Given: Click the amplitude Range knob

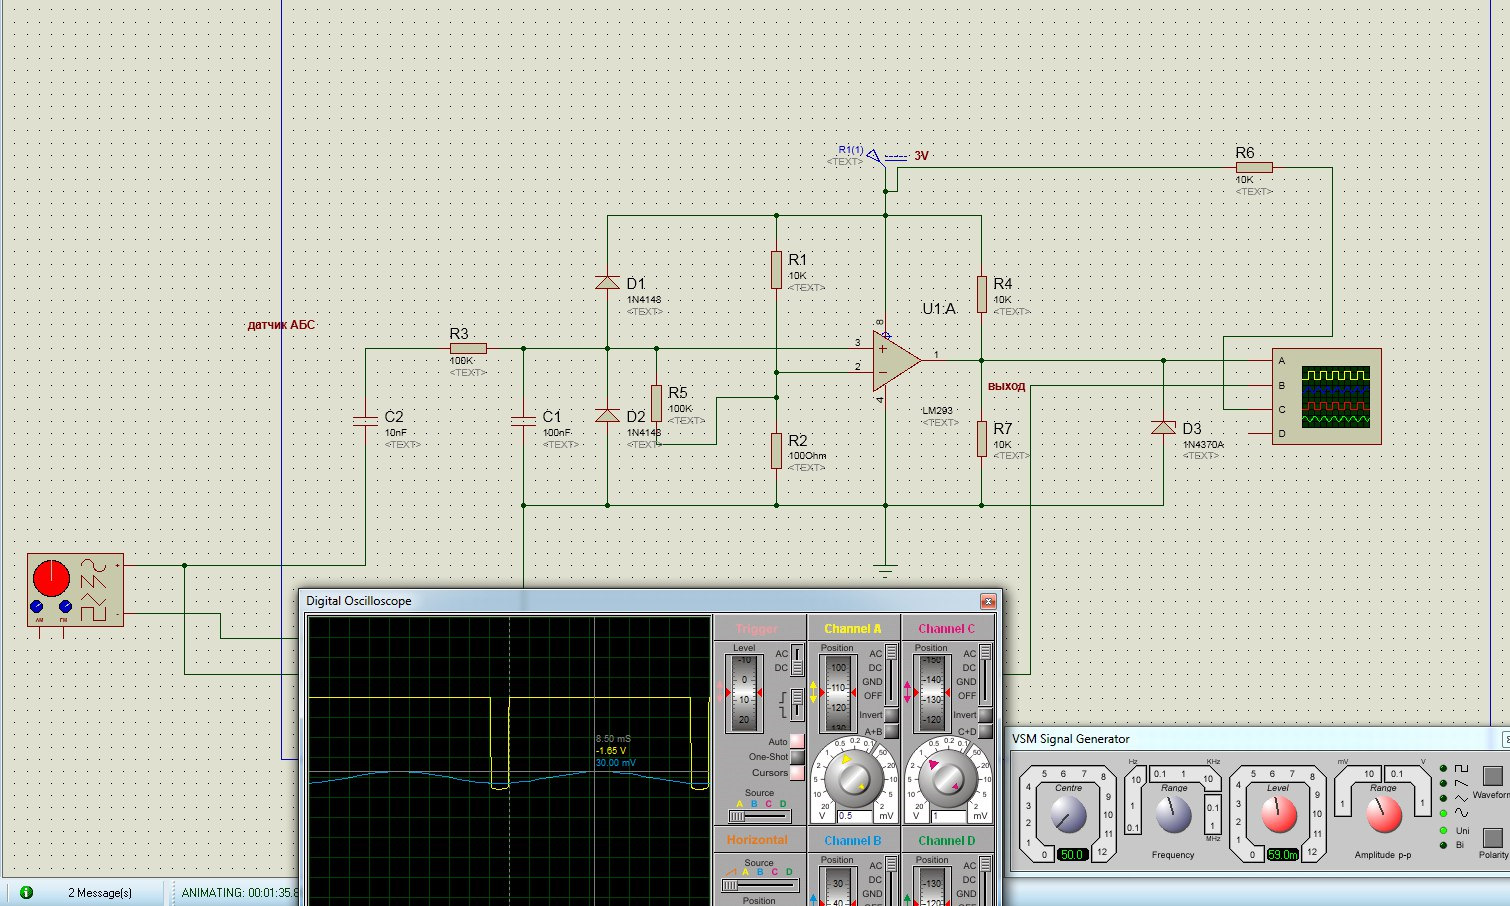Looking at the screenshot, I should pos(1384,814).
